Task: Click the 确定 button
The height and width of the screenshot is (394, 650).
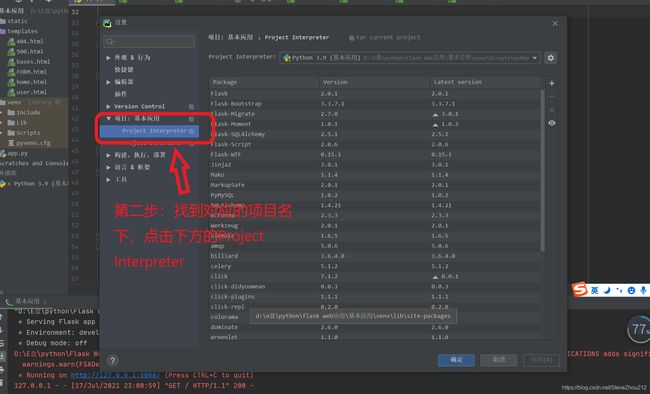Action: pyautogui.click(x=456, y=360)
